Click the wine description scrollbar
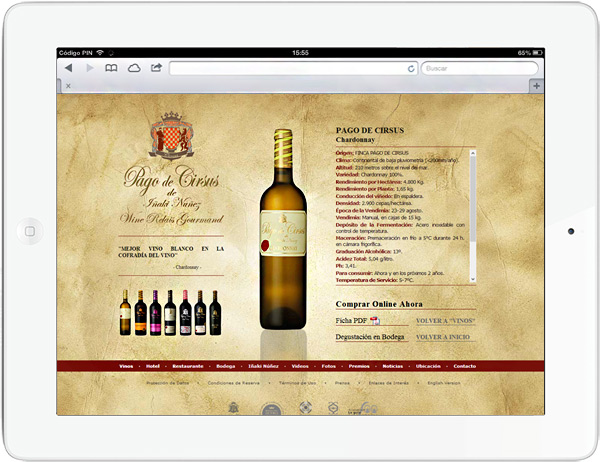The height and width of the screenshot is (462, 600). point(473,215)
